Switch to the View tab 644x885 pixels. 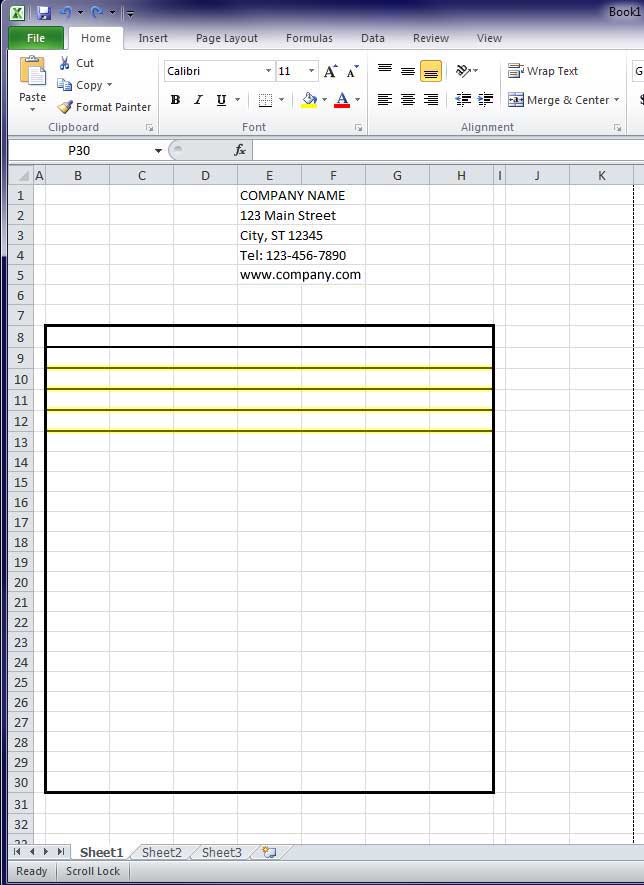(x=489, y=38)
